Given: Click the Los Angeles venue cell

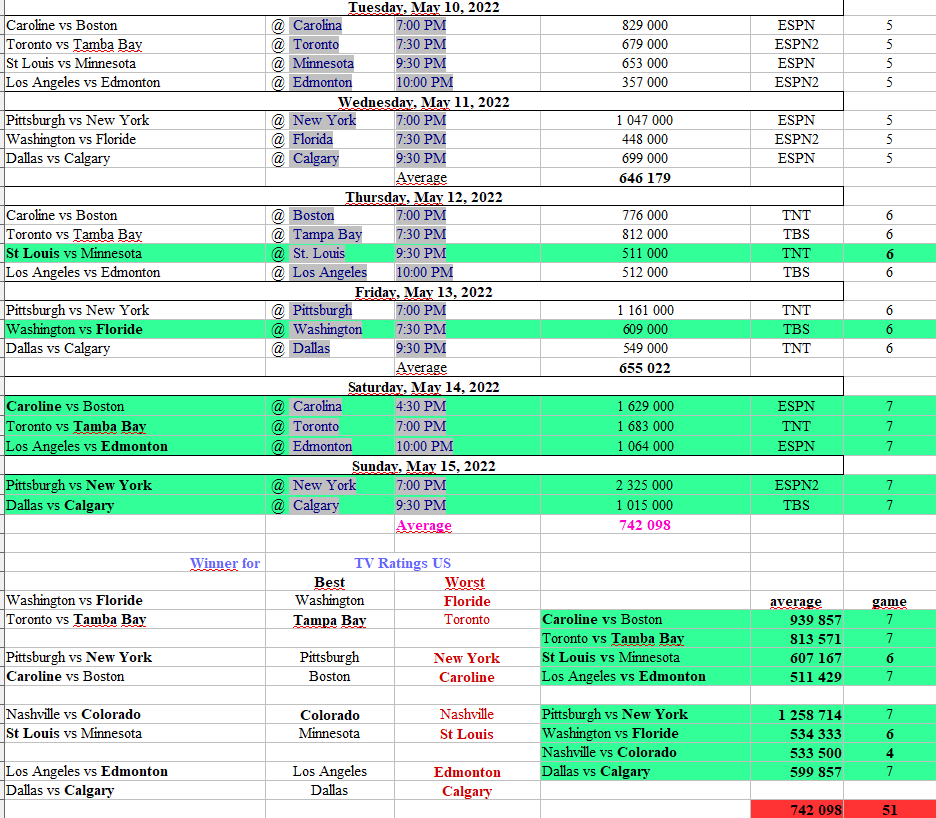Looking at the screenshot, I should (x=329, y=272).
